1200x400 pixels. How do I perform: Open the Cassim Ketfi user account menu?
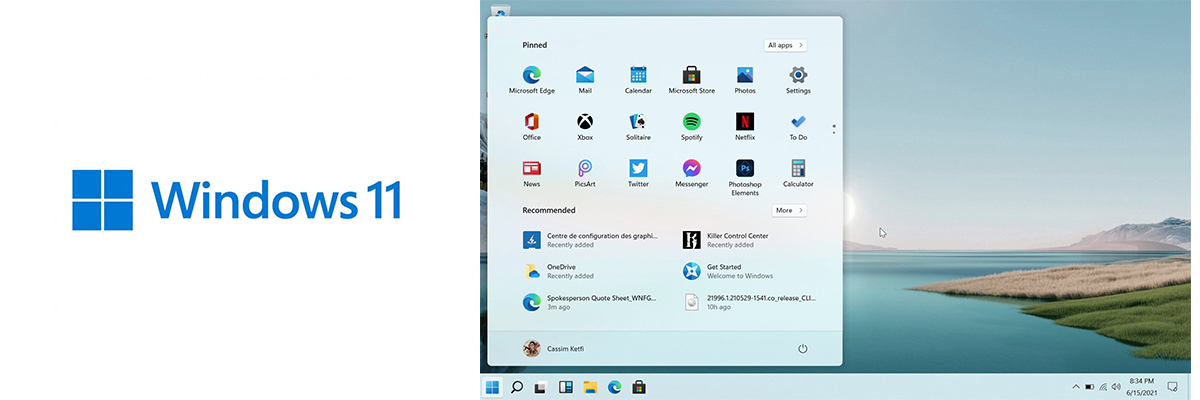pos(553,348)
